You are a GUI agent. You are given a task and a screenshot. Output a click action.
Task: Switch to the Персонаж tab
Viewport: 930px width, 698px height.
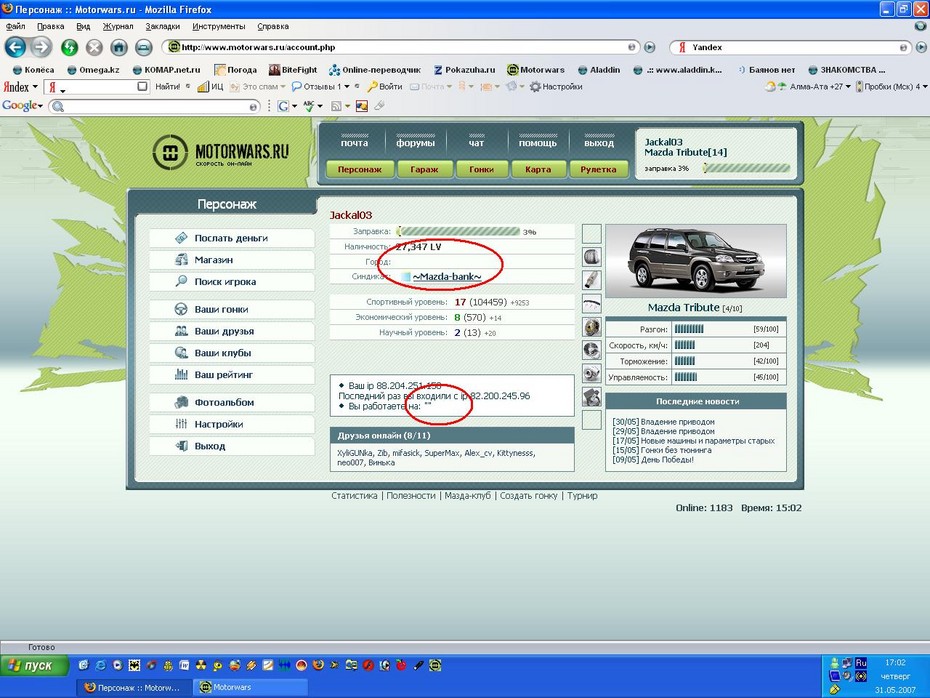pos(359,170)
